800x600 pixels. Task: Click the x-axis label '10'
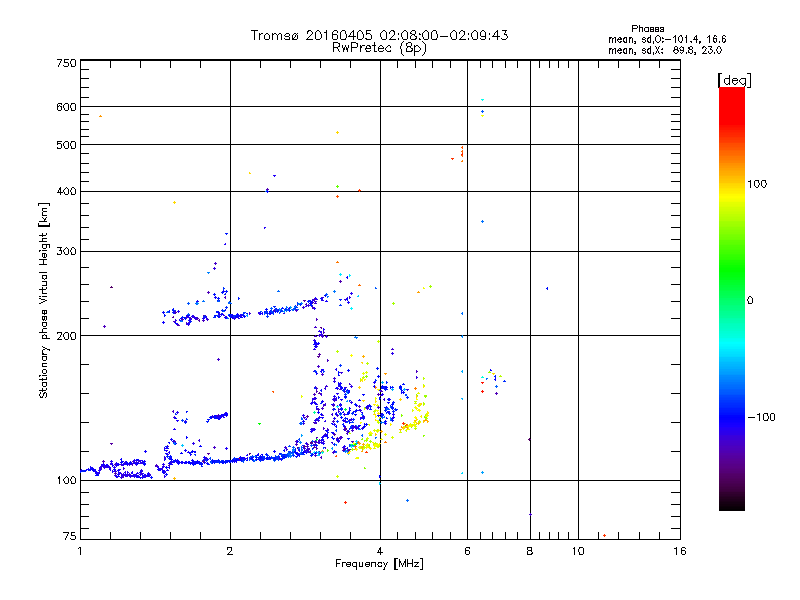pyautogui.click(x=578, y=551)
